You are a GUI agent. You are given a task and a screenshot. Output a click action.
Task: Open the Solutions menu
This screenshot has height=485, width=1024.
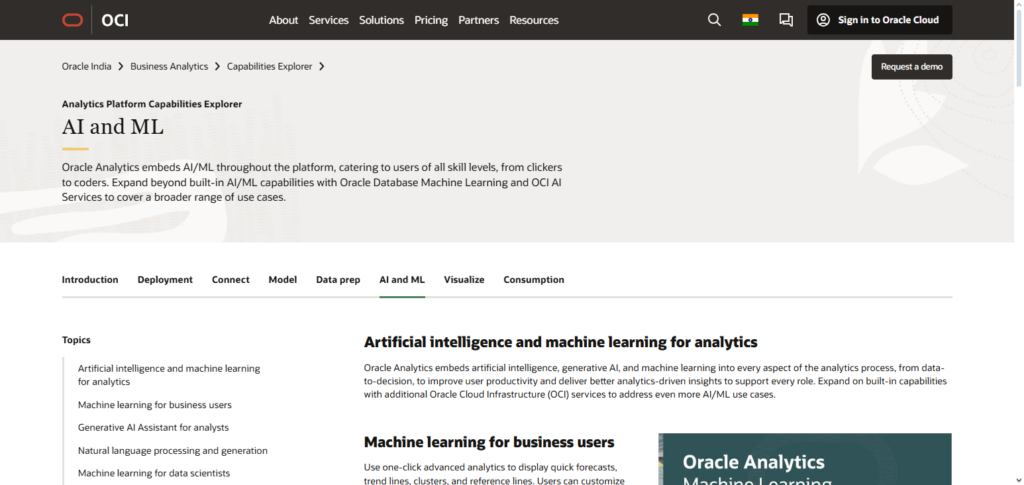point(381,20)
